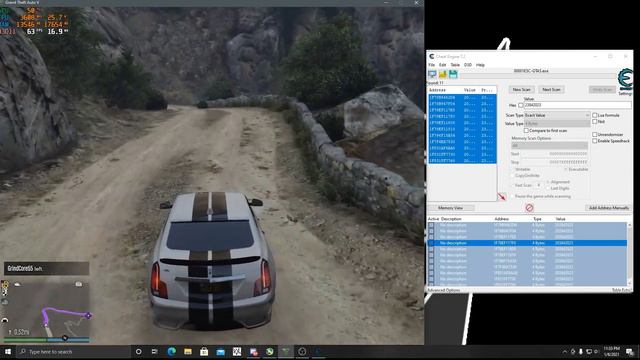Open the Help menu in Cheat Engine
The width and height of the screenshot is (640, 360).
(480, 65)
